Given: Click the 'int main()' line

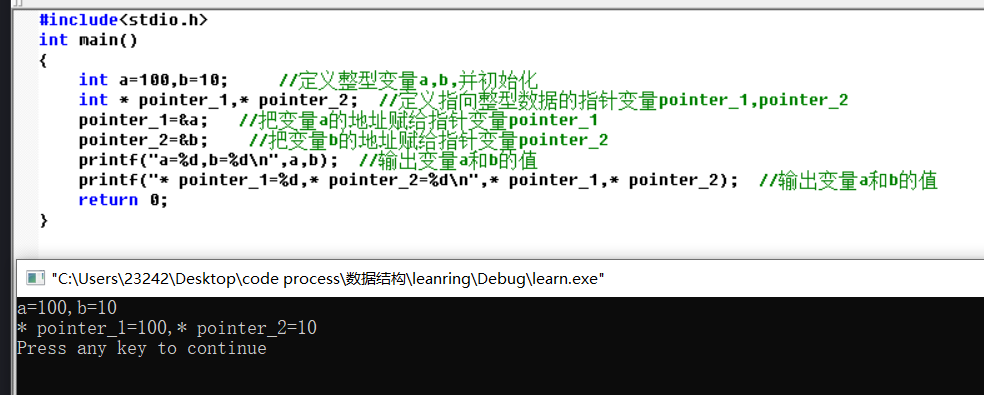Looking at the screenshot, I should tap(88, 40).
